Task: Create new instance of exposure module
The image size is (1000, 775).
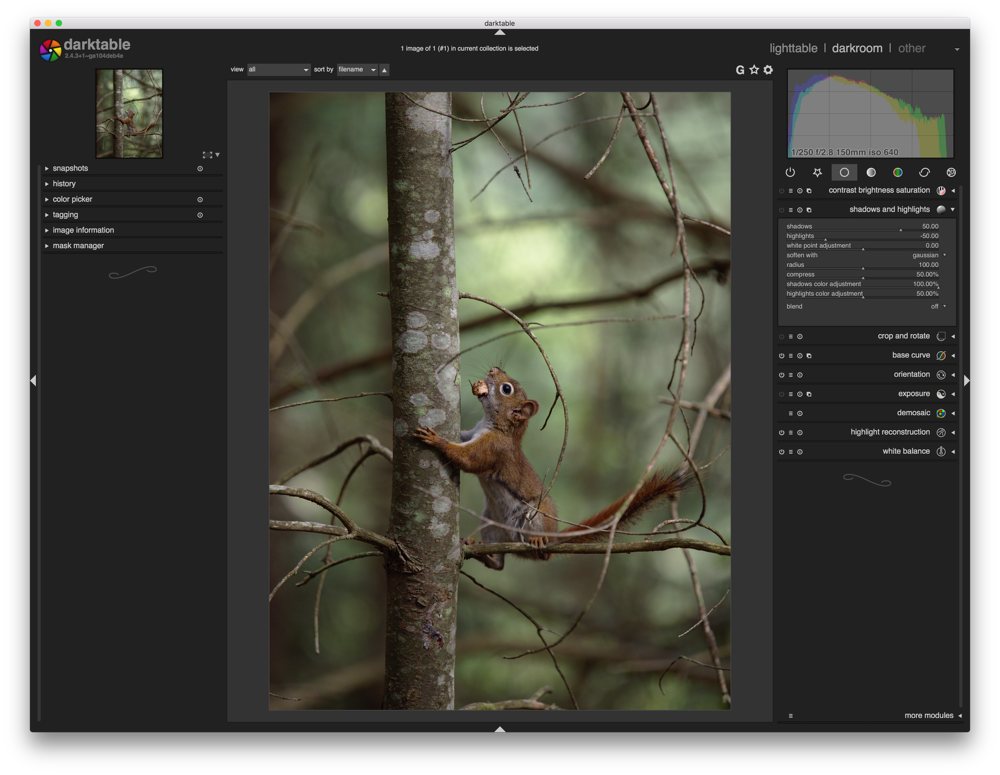Action: click(809, 394)
